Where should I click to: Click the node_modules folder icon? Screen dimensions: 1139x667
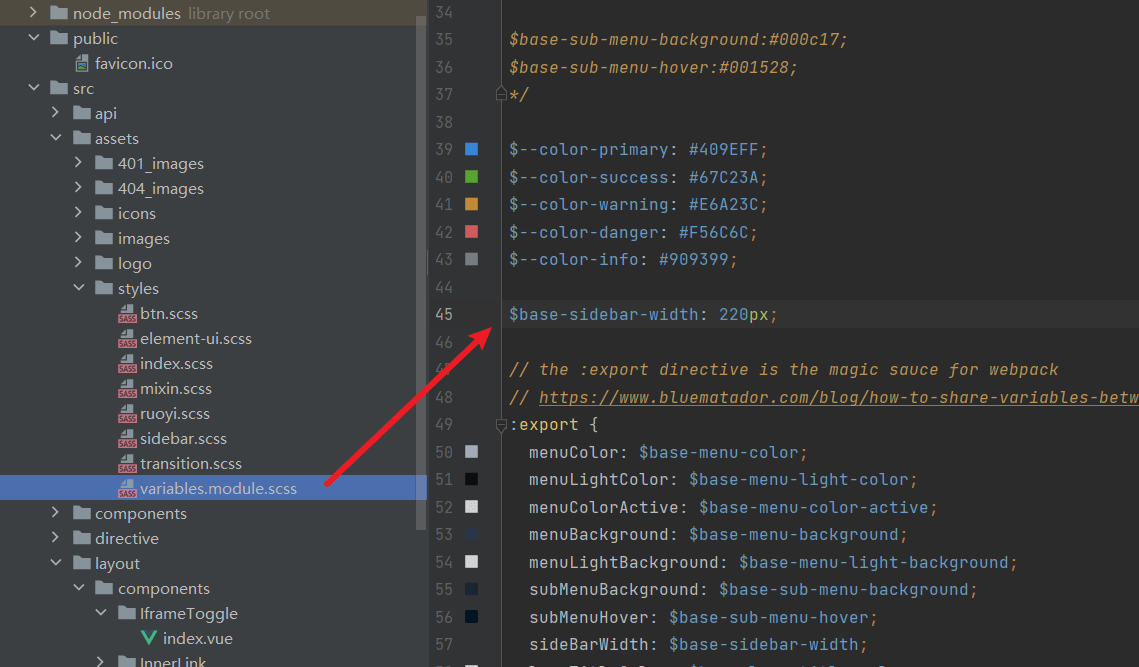59,13
